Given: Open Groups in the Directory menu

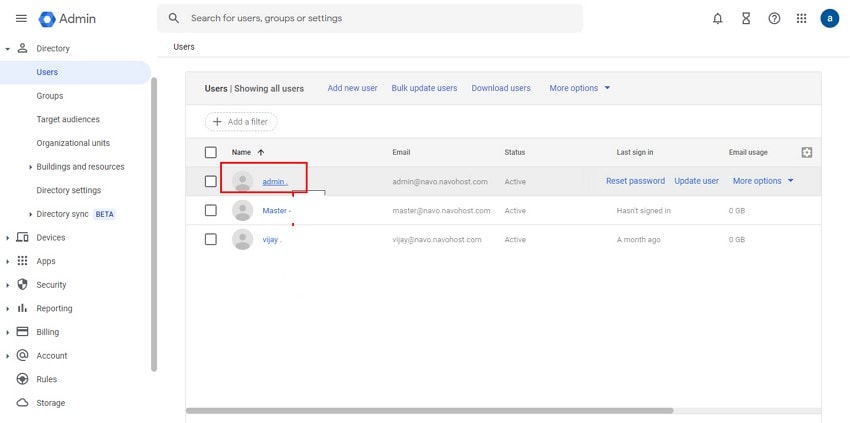Looking at the screenshot, I should click(49, 96).
